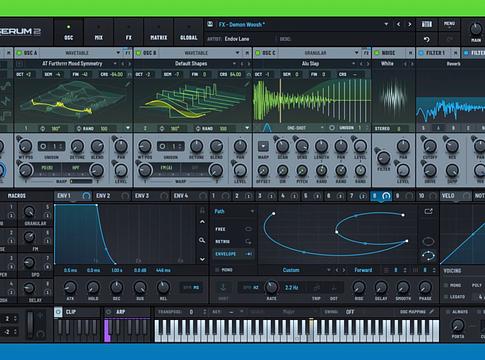The height and width of the screenshot is (360, 485).
Task: Click the OSC MAPPING pencil icon
Action: pos(432,312)
